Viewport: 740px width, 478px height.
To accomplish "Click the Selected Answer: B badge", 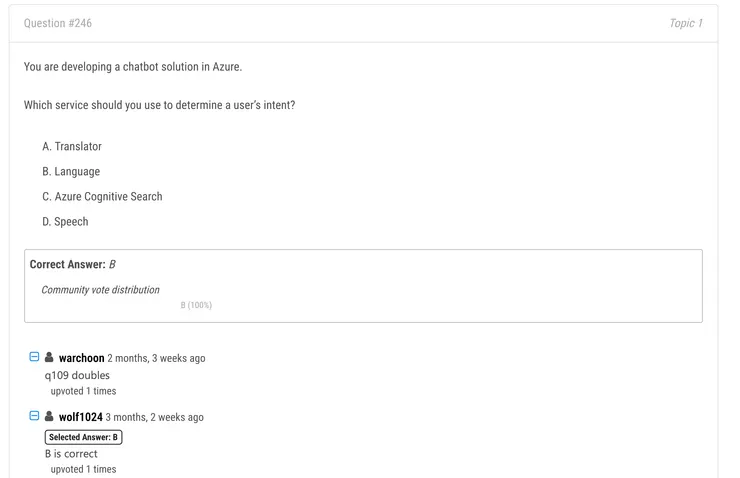I will click(x=83, y=437).
